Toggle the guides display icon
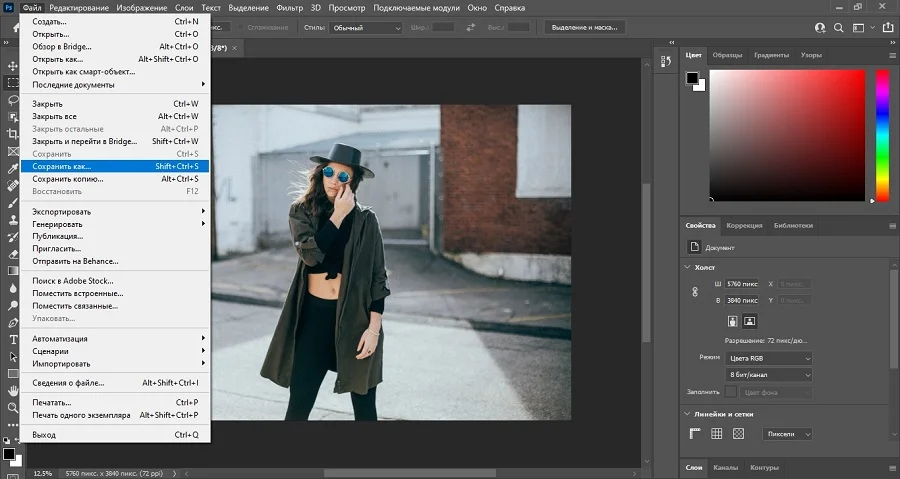The image size is (900, 479). (738, 434)
